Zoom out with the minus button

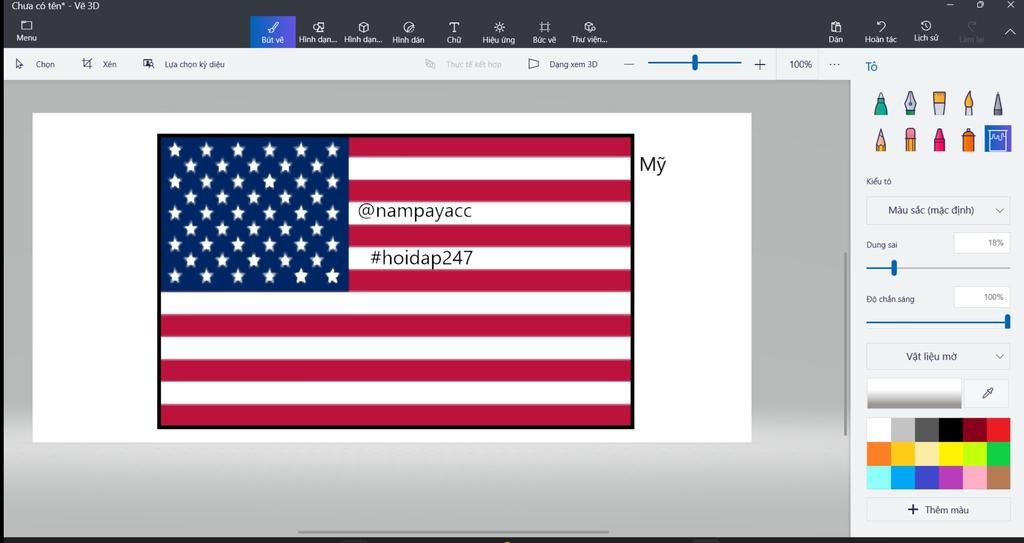(629, 64)
